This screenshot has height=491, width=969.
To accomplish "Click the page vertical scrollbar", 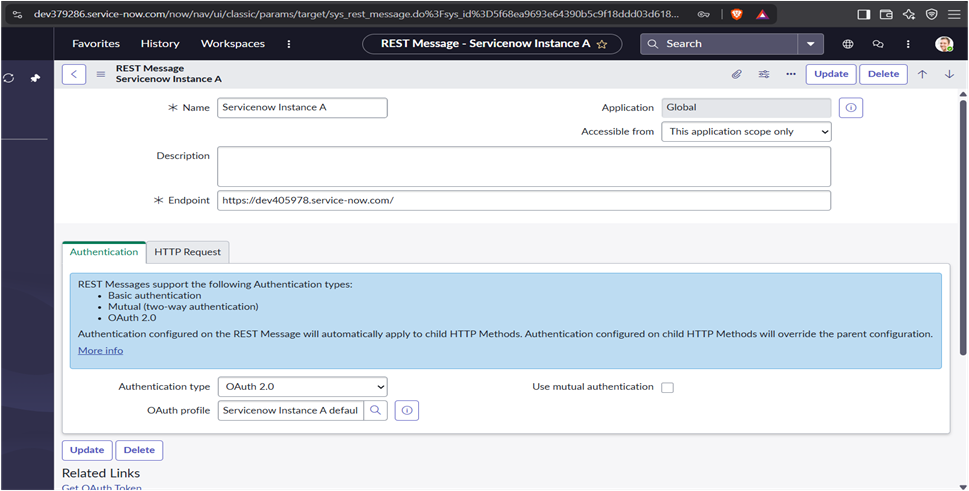I will coord(962,226).
